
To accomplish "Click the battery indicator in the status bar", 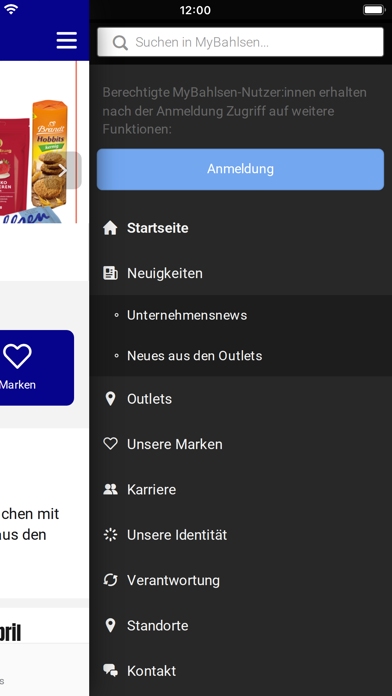I will point(374,10).
